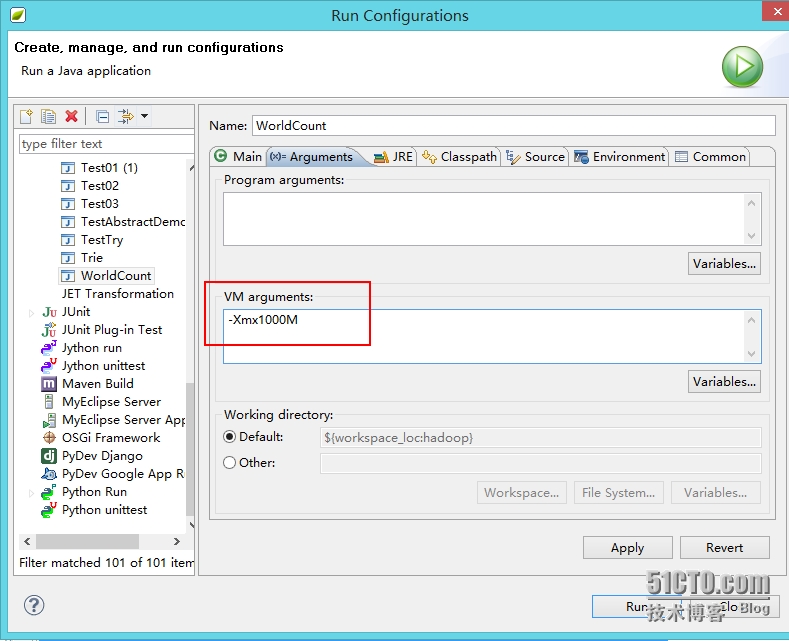The height and width of the screenshot is (641, 789).
Task: Duplicate the selected launch configuration
Action: tap(48, 117)
